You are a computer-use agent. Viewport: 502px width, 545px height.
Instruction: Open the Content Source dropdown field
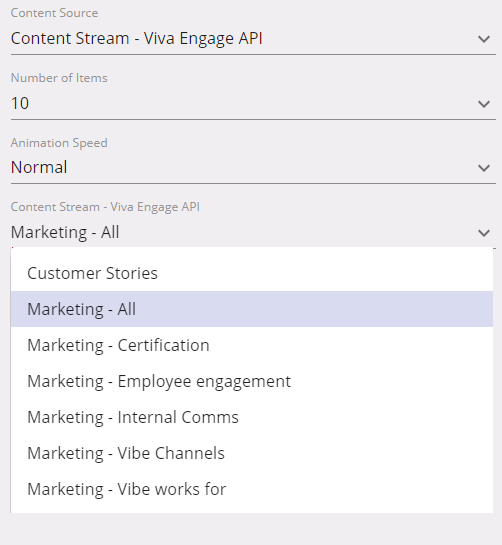pos(253,39)
